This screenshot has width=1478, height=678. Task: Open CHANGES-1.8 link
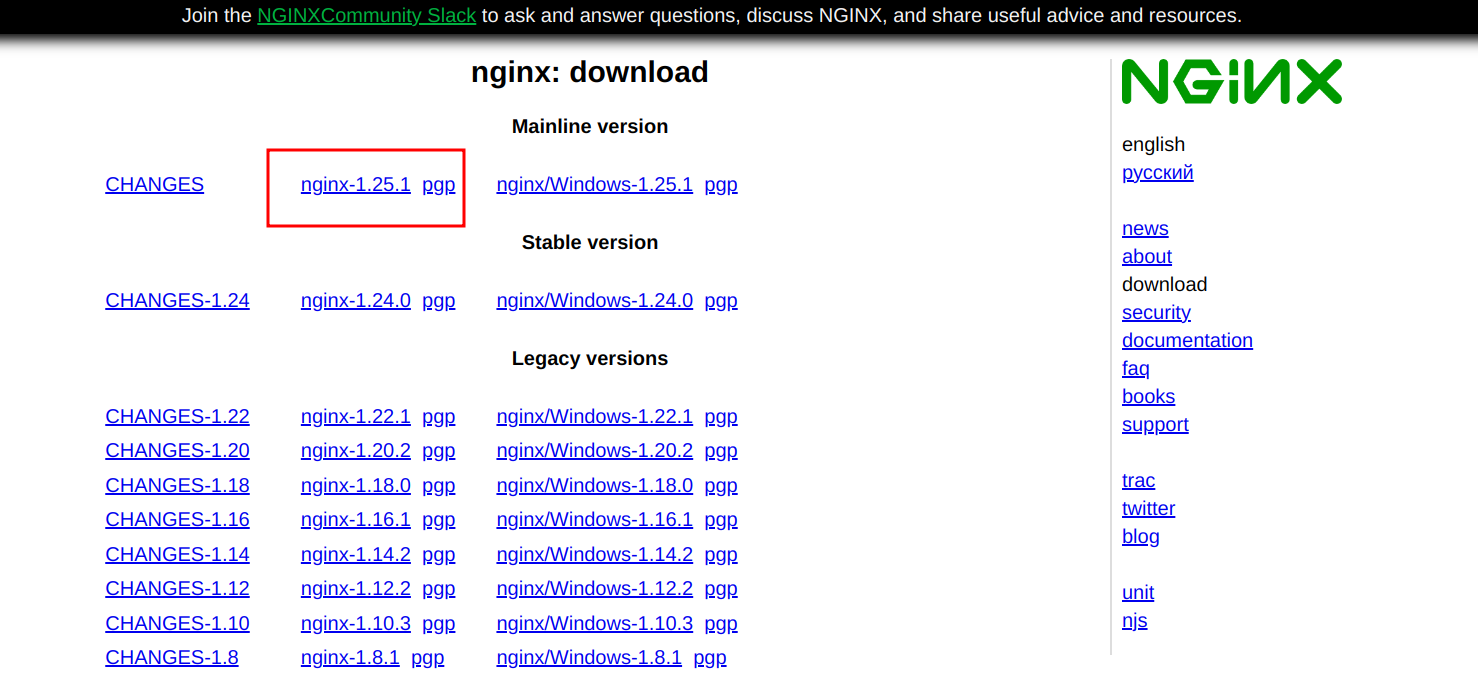(x=172, y=657)
